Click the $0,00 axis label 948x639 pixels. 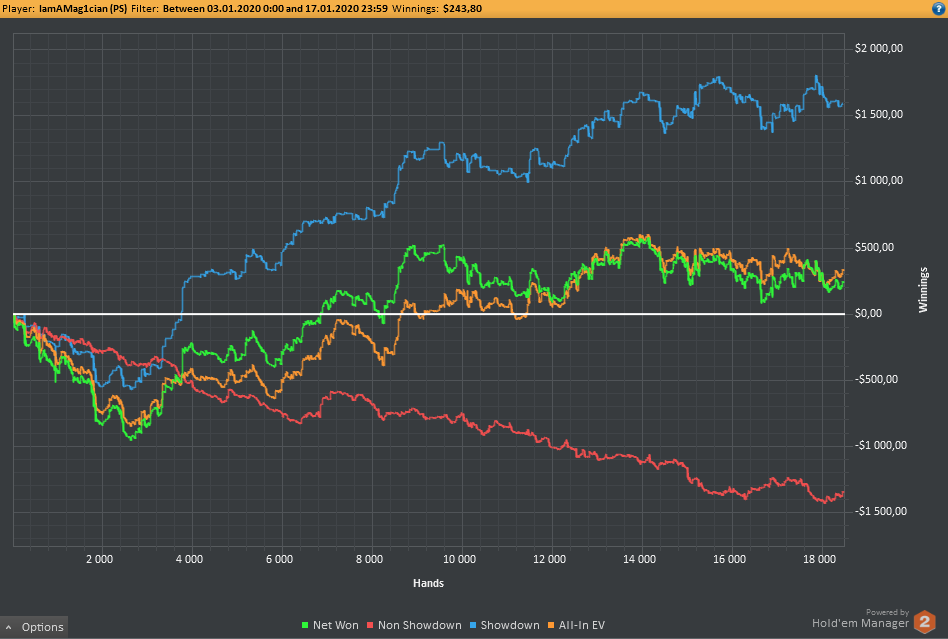(x=868, y=313)
